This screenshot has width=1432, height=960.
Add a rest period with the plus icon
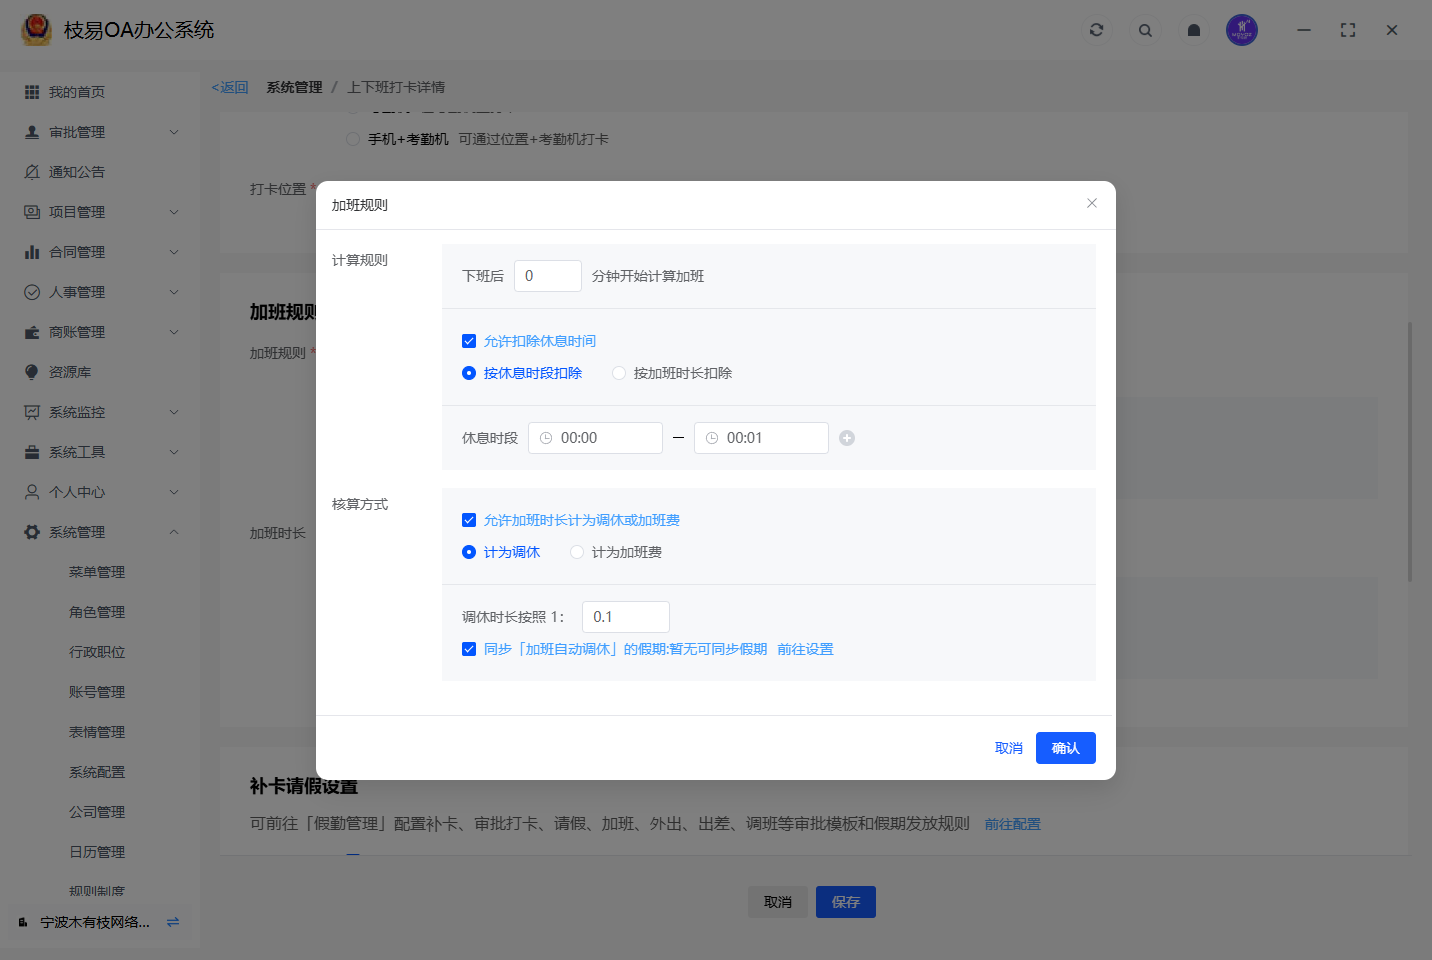point(847,438)
